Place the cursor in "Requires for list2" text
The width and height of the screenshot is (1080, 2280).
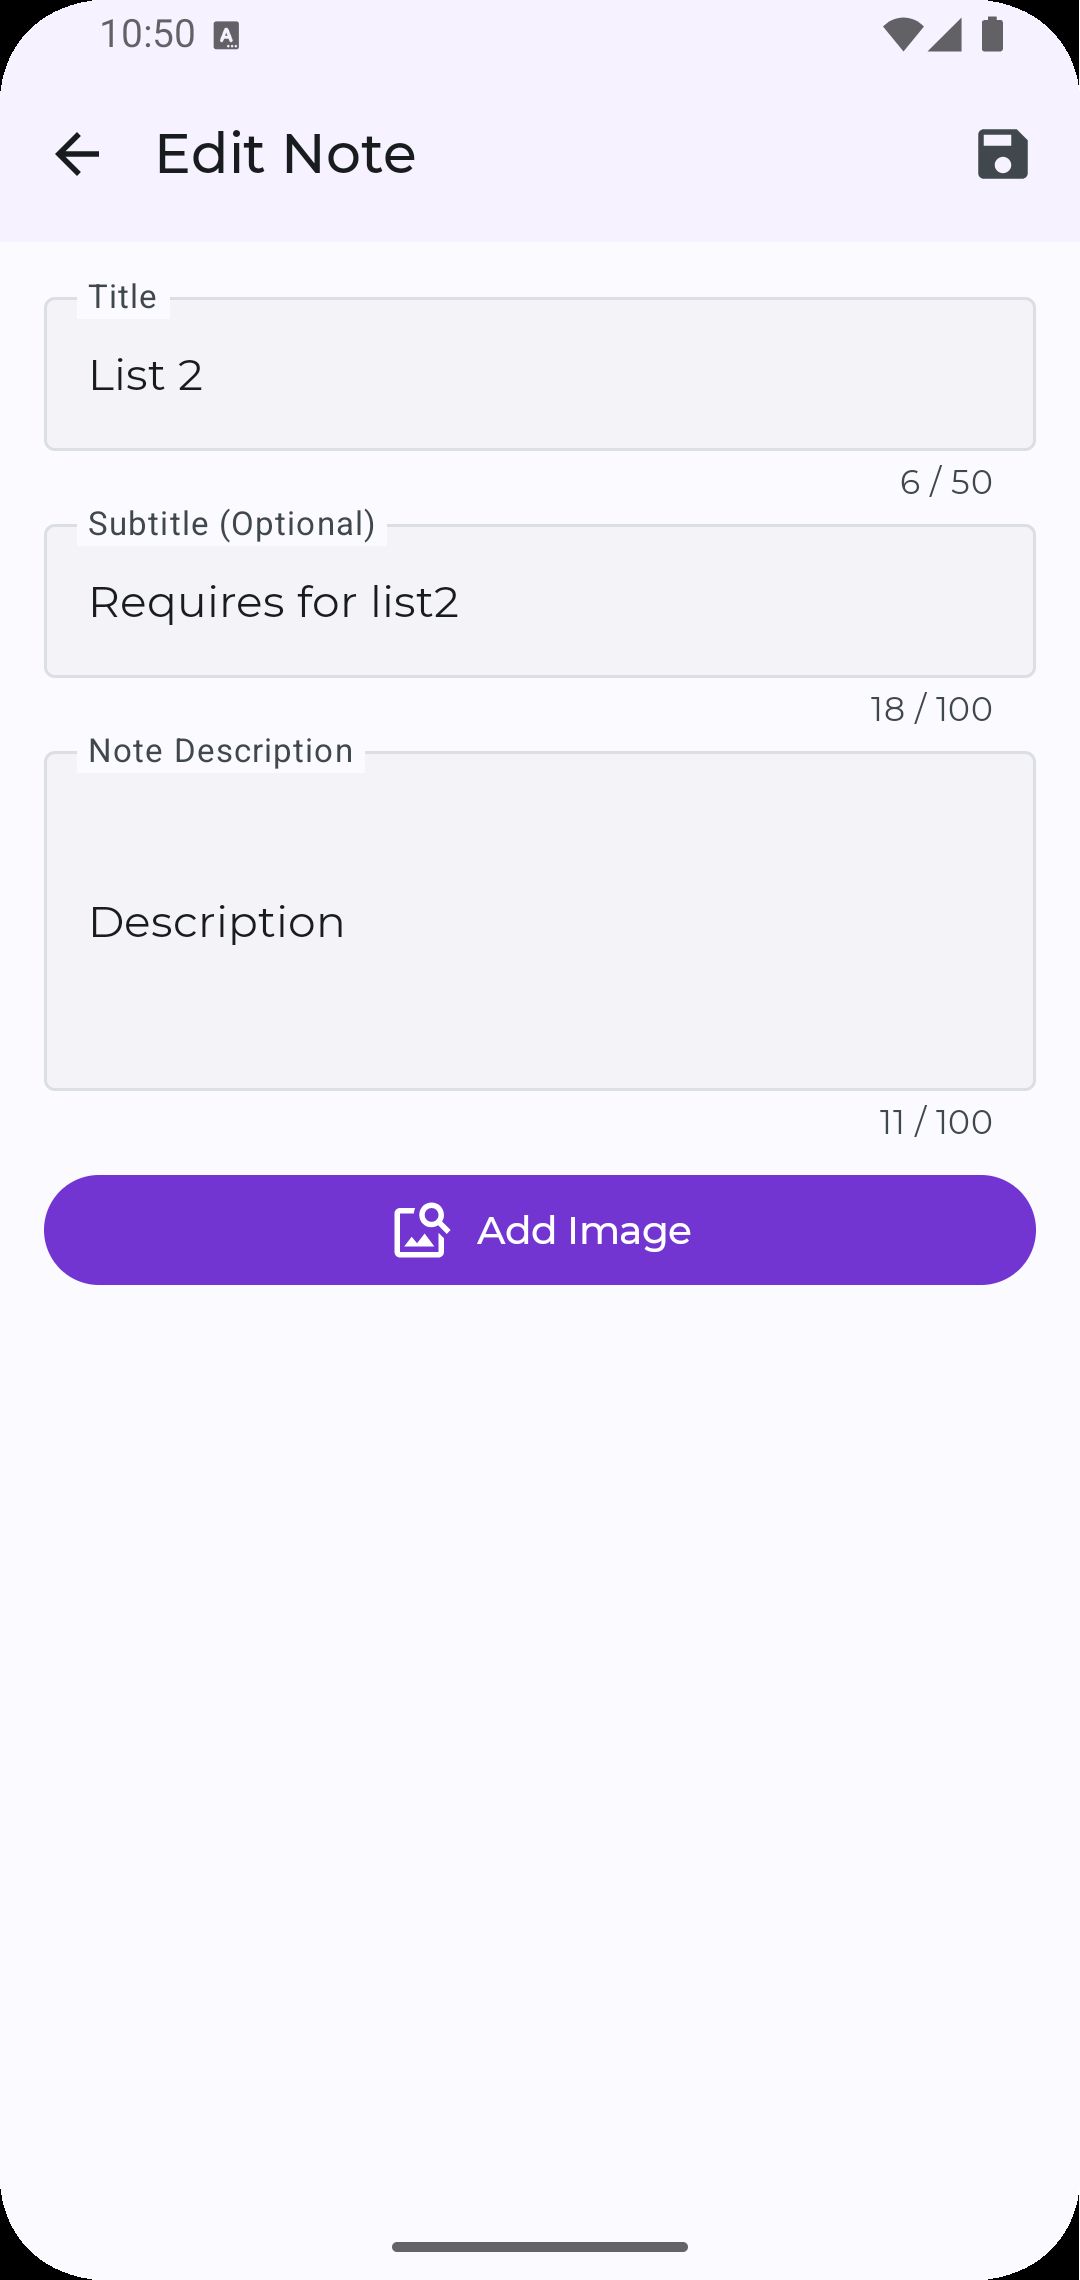(x=273, y=602)
